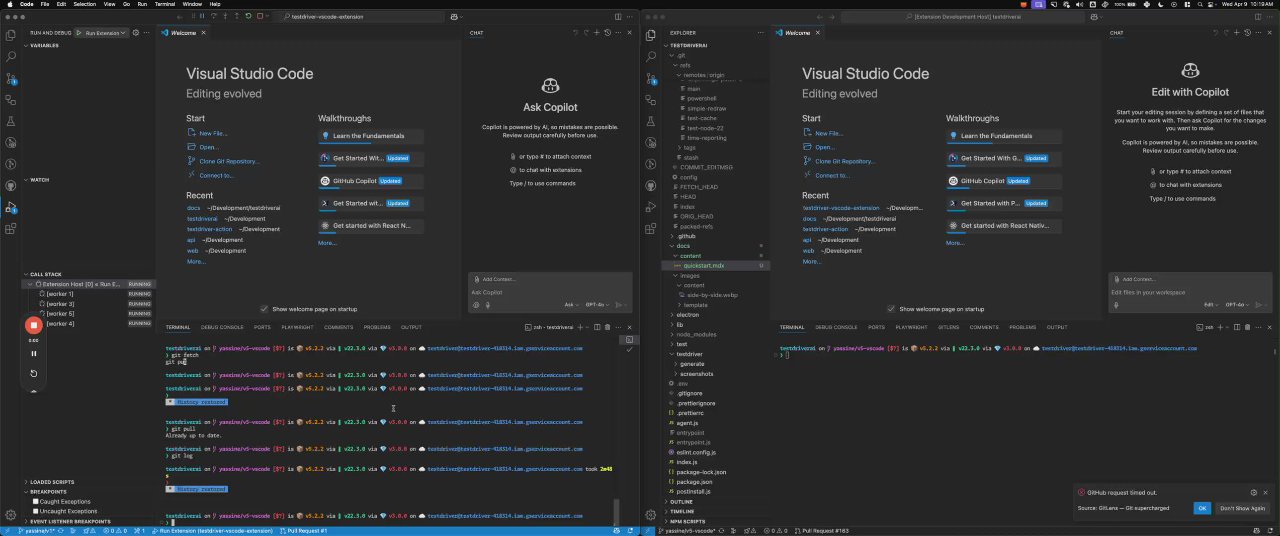This screenshot has width=1280, height=536.
Task: Click Don't Show Again on notification
Action: pos(1243,508)
